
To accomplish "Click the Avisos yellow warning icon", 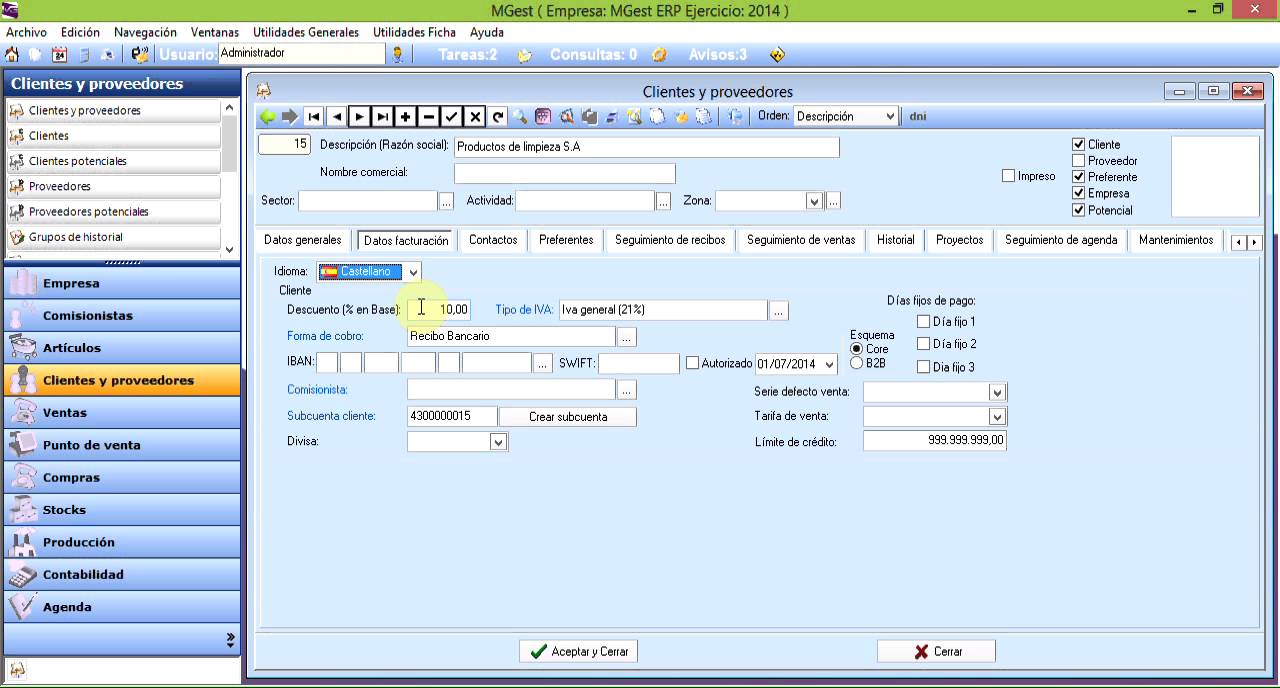I will click(x=777, y=55).
